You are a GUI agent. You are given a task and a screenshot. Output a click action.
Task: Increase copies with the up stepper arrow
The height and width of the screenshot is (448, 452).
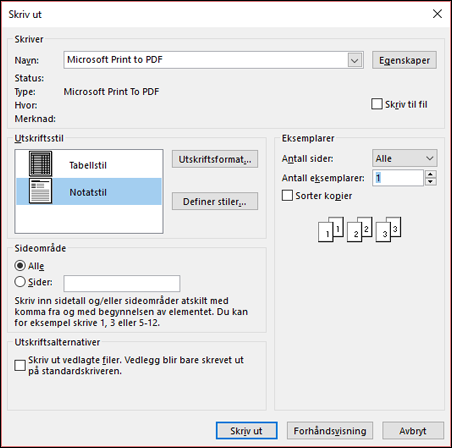tap(431, 174)
